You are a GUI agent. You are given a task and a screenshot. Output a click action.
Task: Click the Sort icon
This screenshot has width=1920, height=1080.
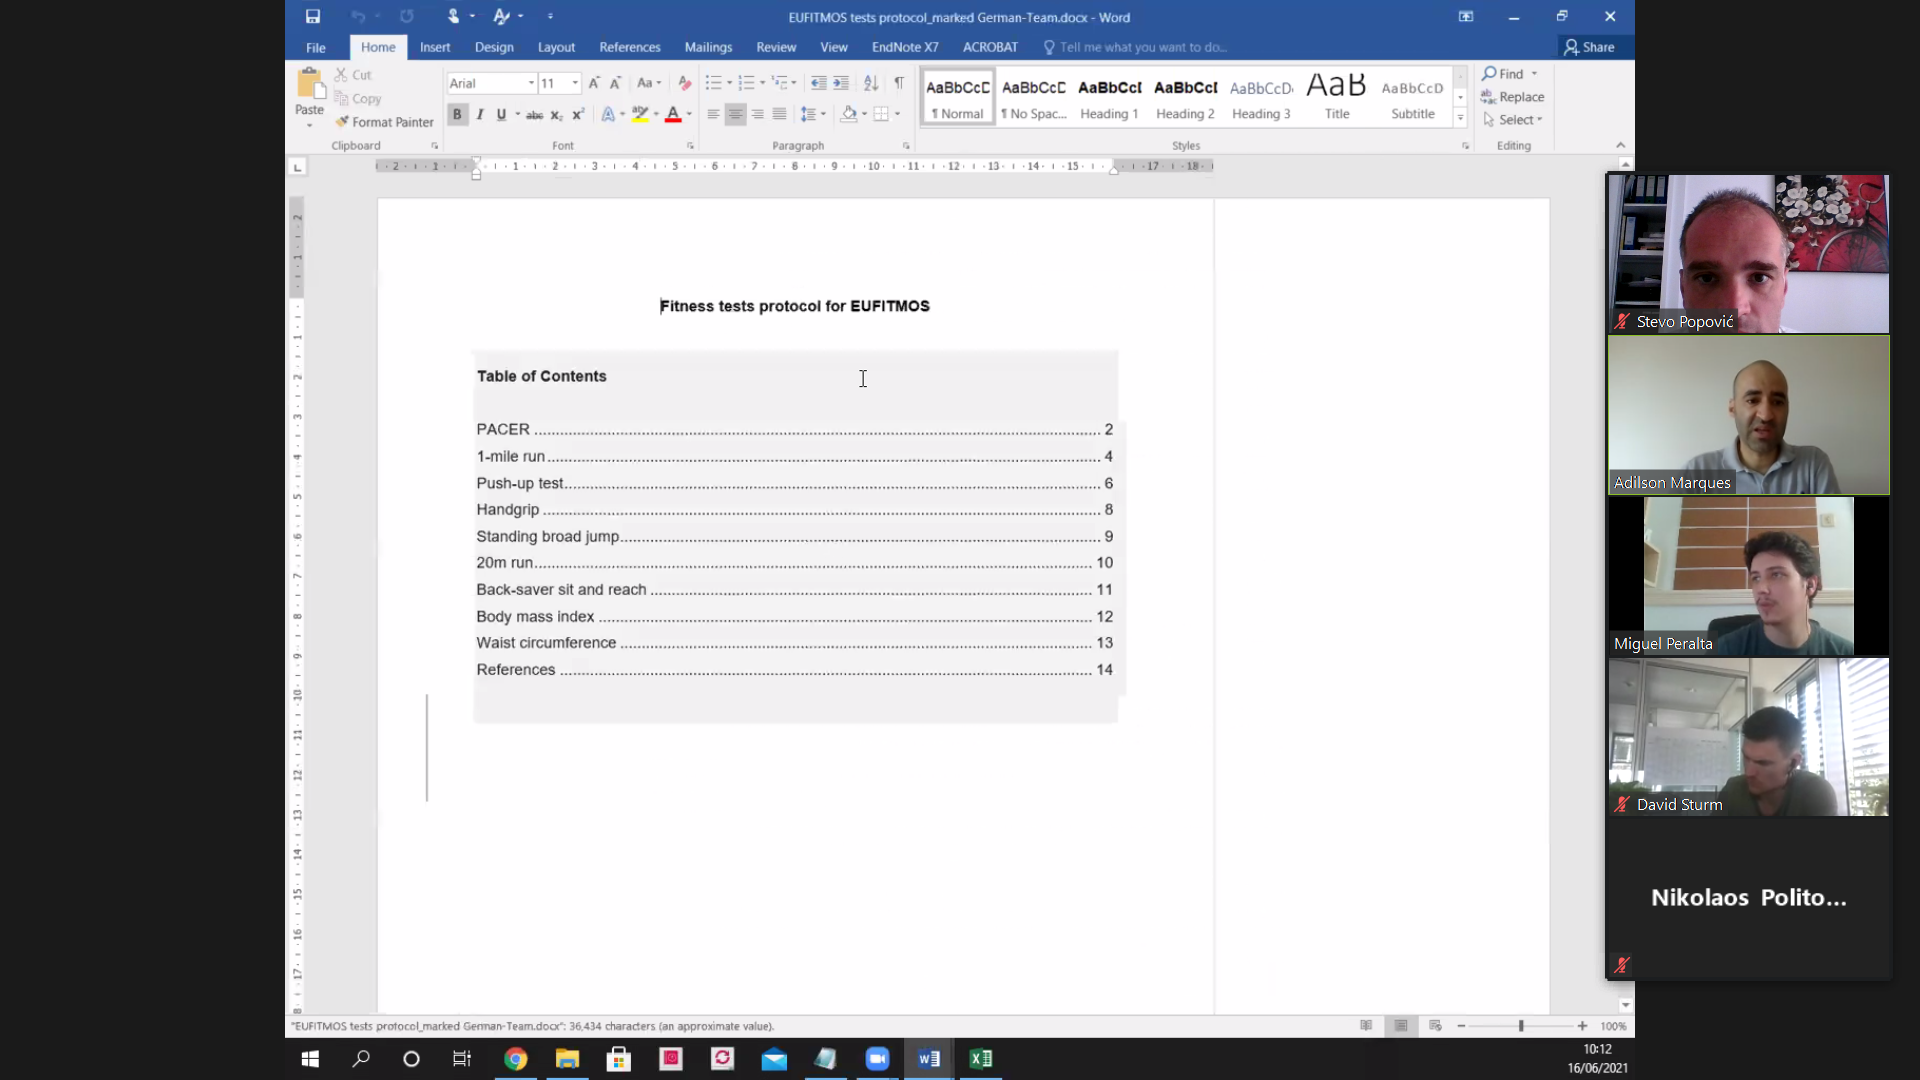871,83
